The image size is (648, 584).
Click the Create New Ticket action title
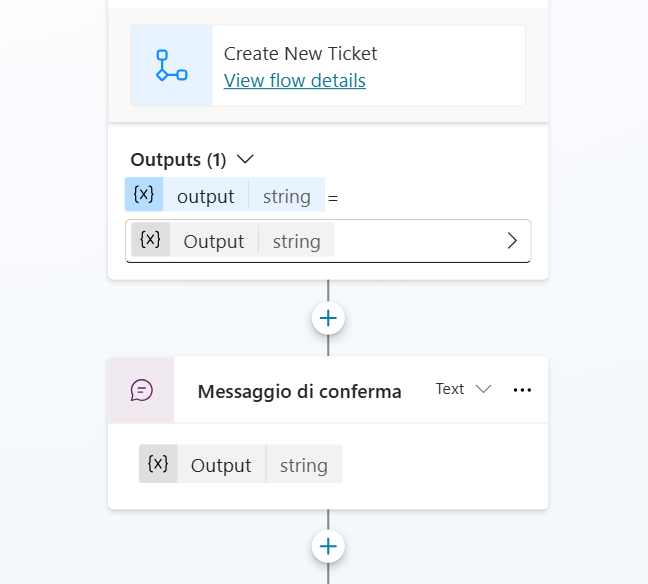click(300, 53)
